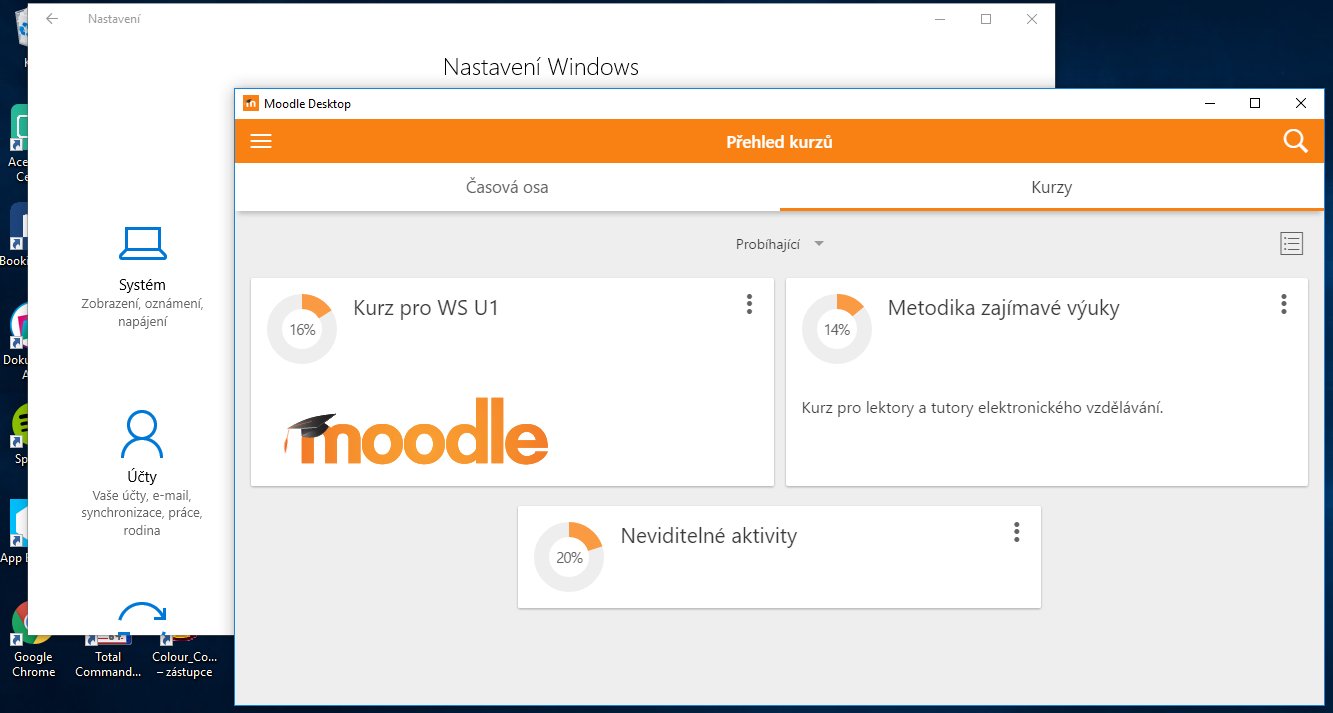
Task: Open options menu for Metodika zajímavé výuky
Action: (x=1284, y=305)
